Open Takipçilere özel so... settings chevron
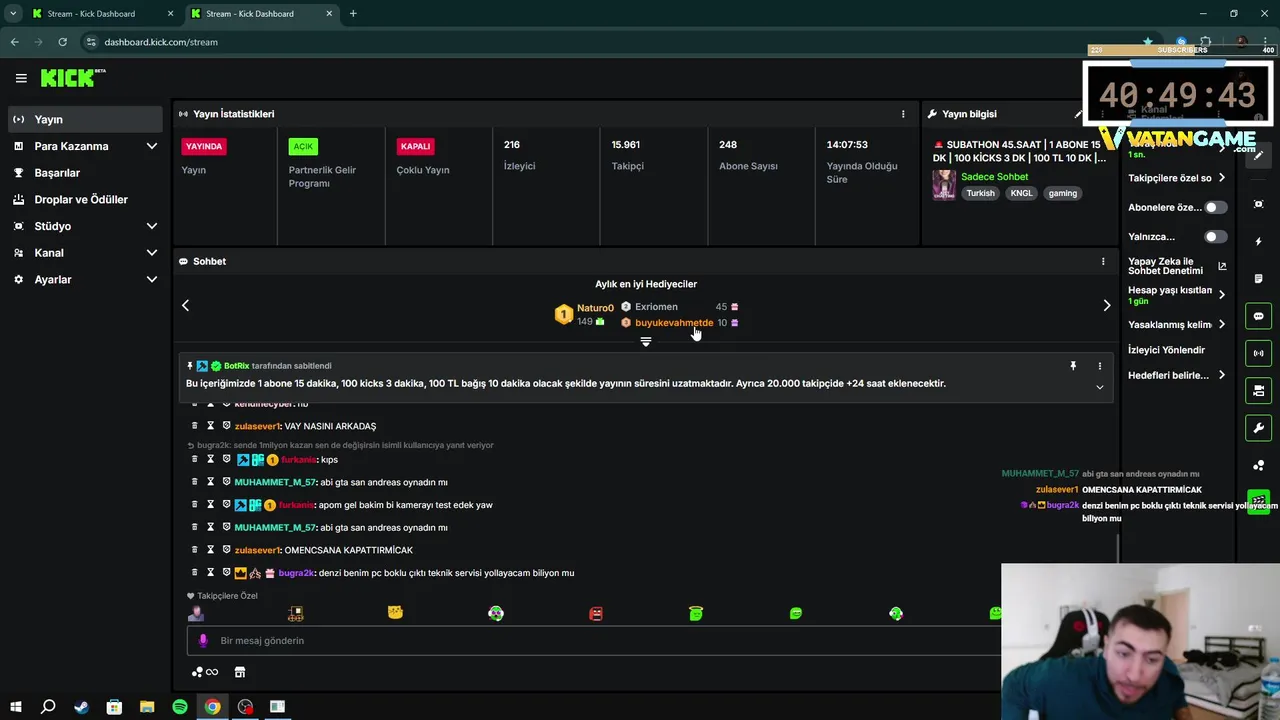Viewport: 1280px width, 720px height. (1222, 178)
